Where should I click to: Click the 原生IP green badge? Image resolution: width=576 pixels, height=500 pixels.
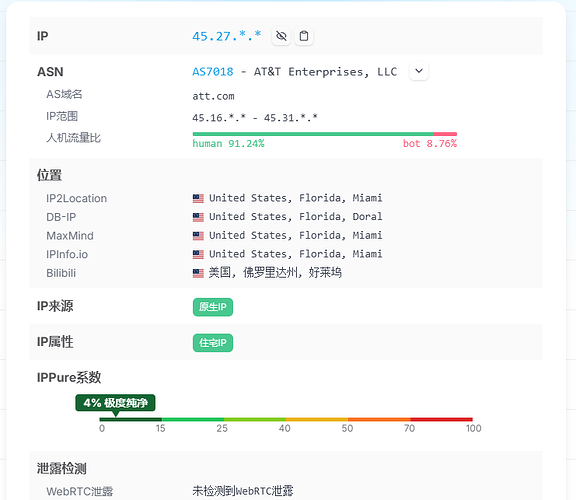[213, 307]
